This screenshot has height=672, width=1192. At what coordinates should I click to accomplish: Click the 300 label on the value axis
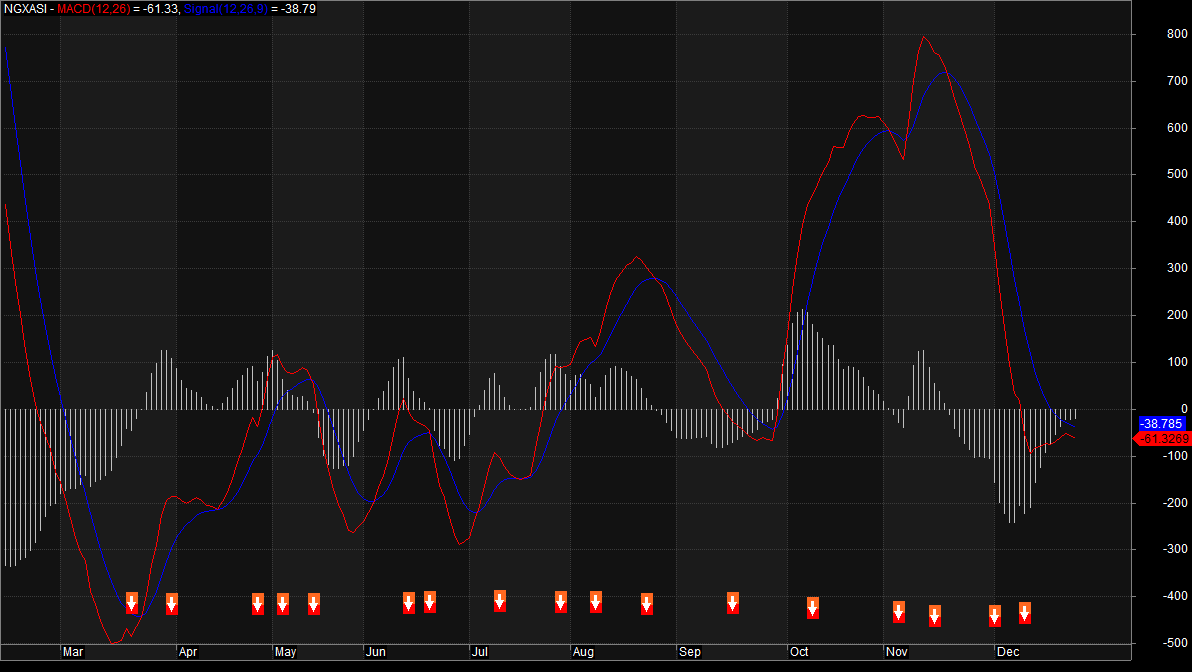(x=1177, y=268)
